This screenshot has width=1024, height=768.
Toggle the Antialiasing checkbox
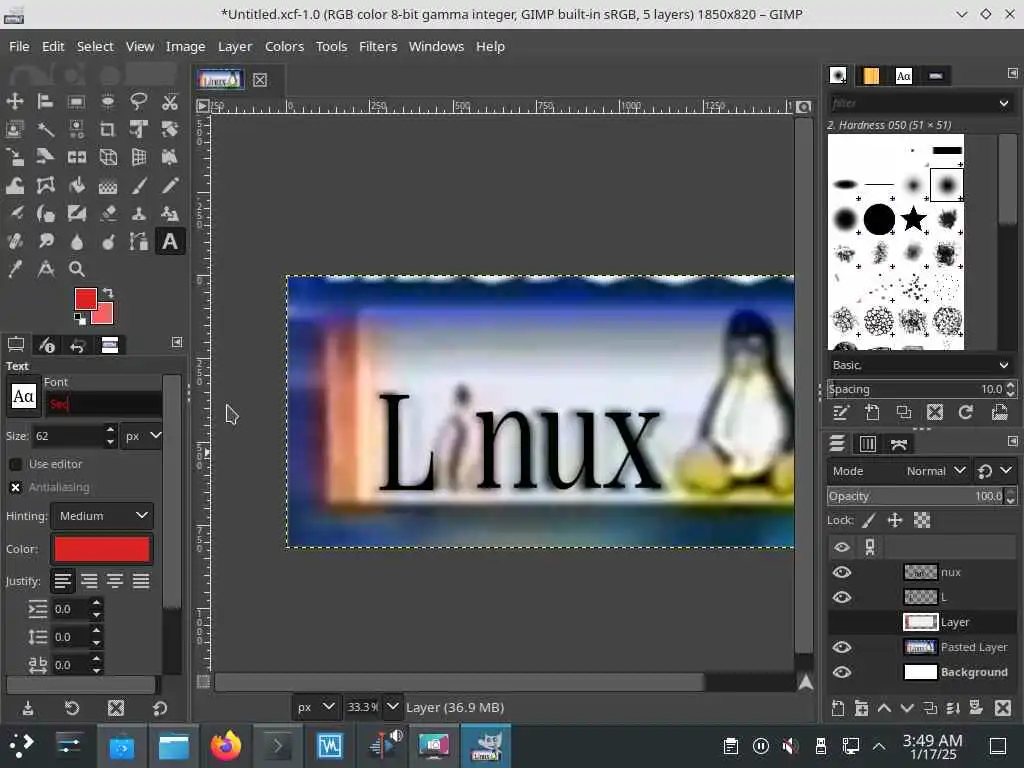coord(16,487)
